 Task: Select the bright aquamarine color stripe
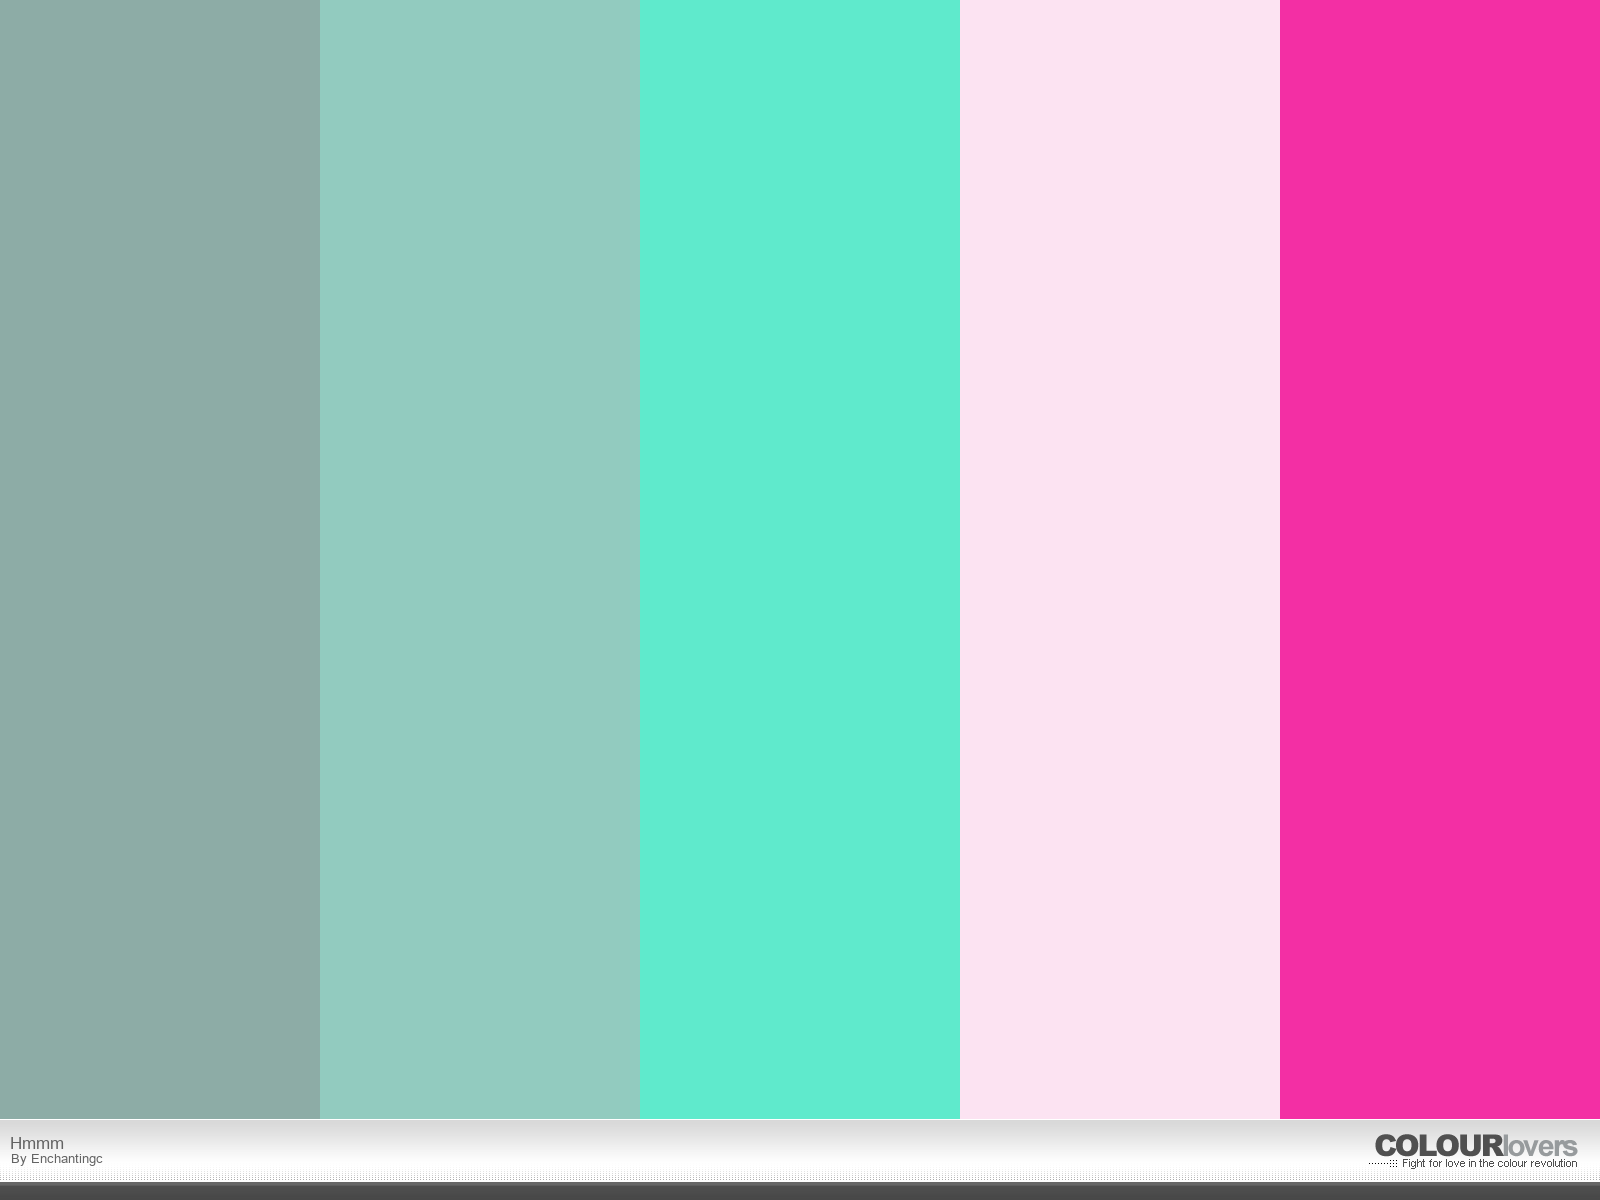click(x=800, y=559)
